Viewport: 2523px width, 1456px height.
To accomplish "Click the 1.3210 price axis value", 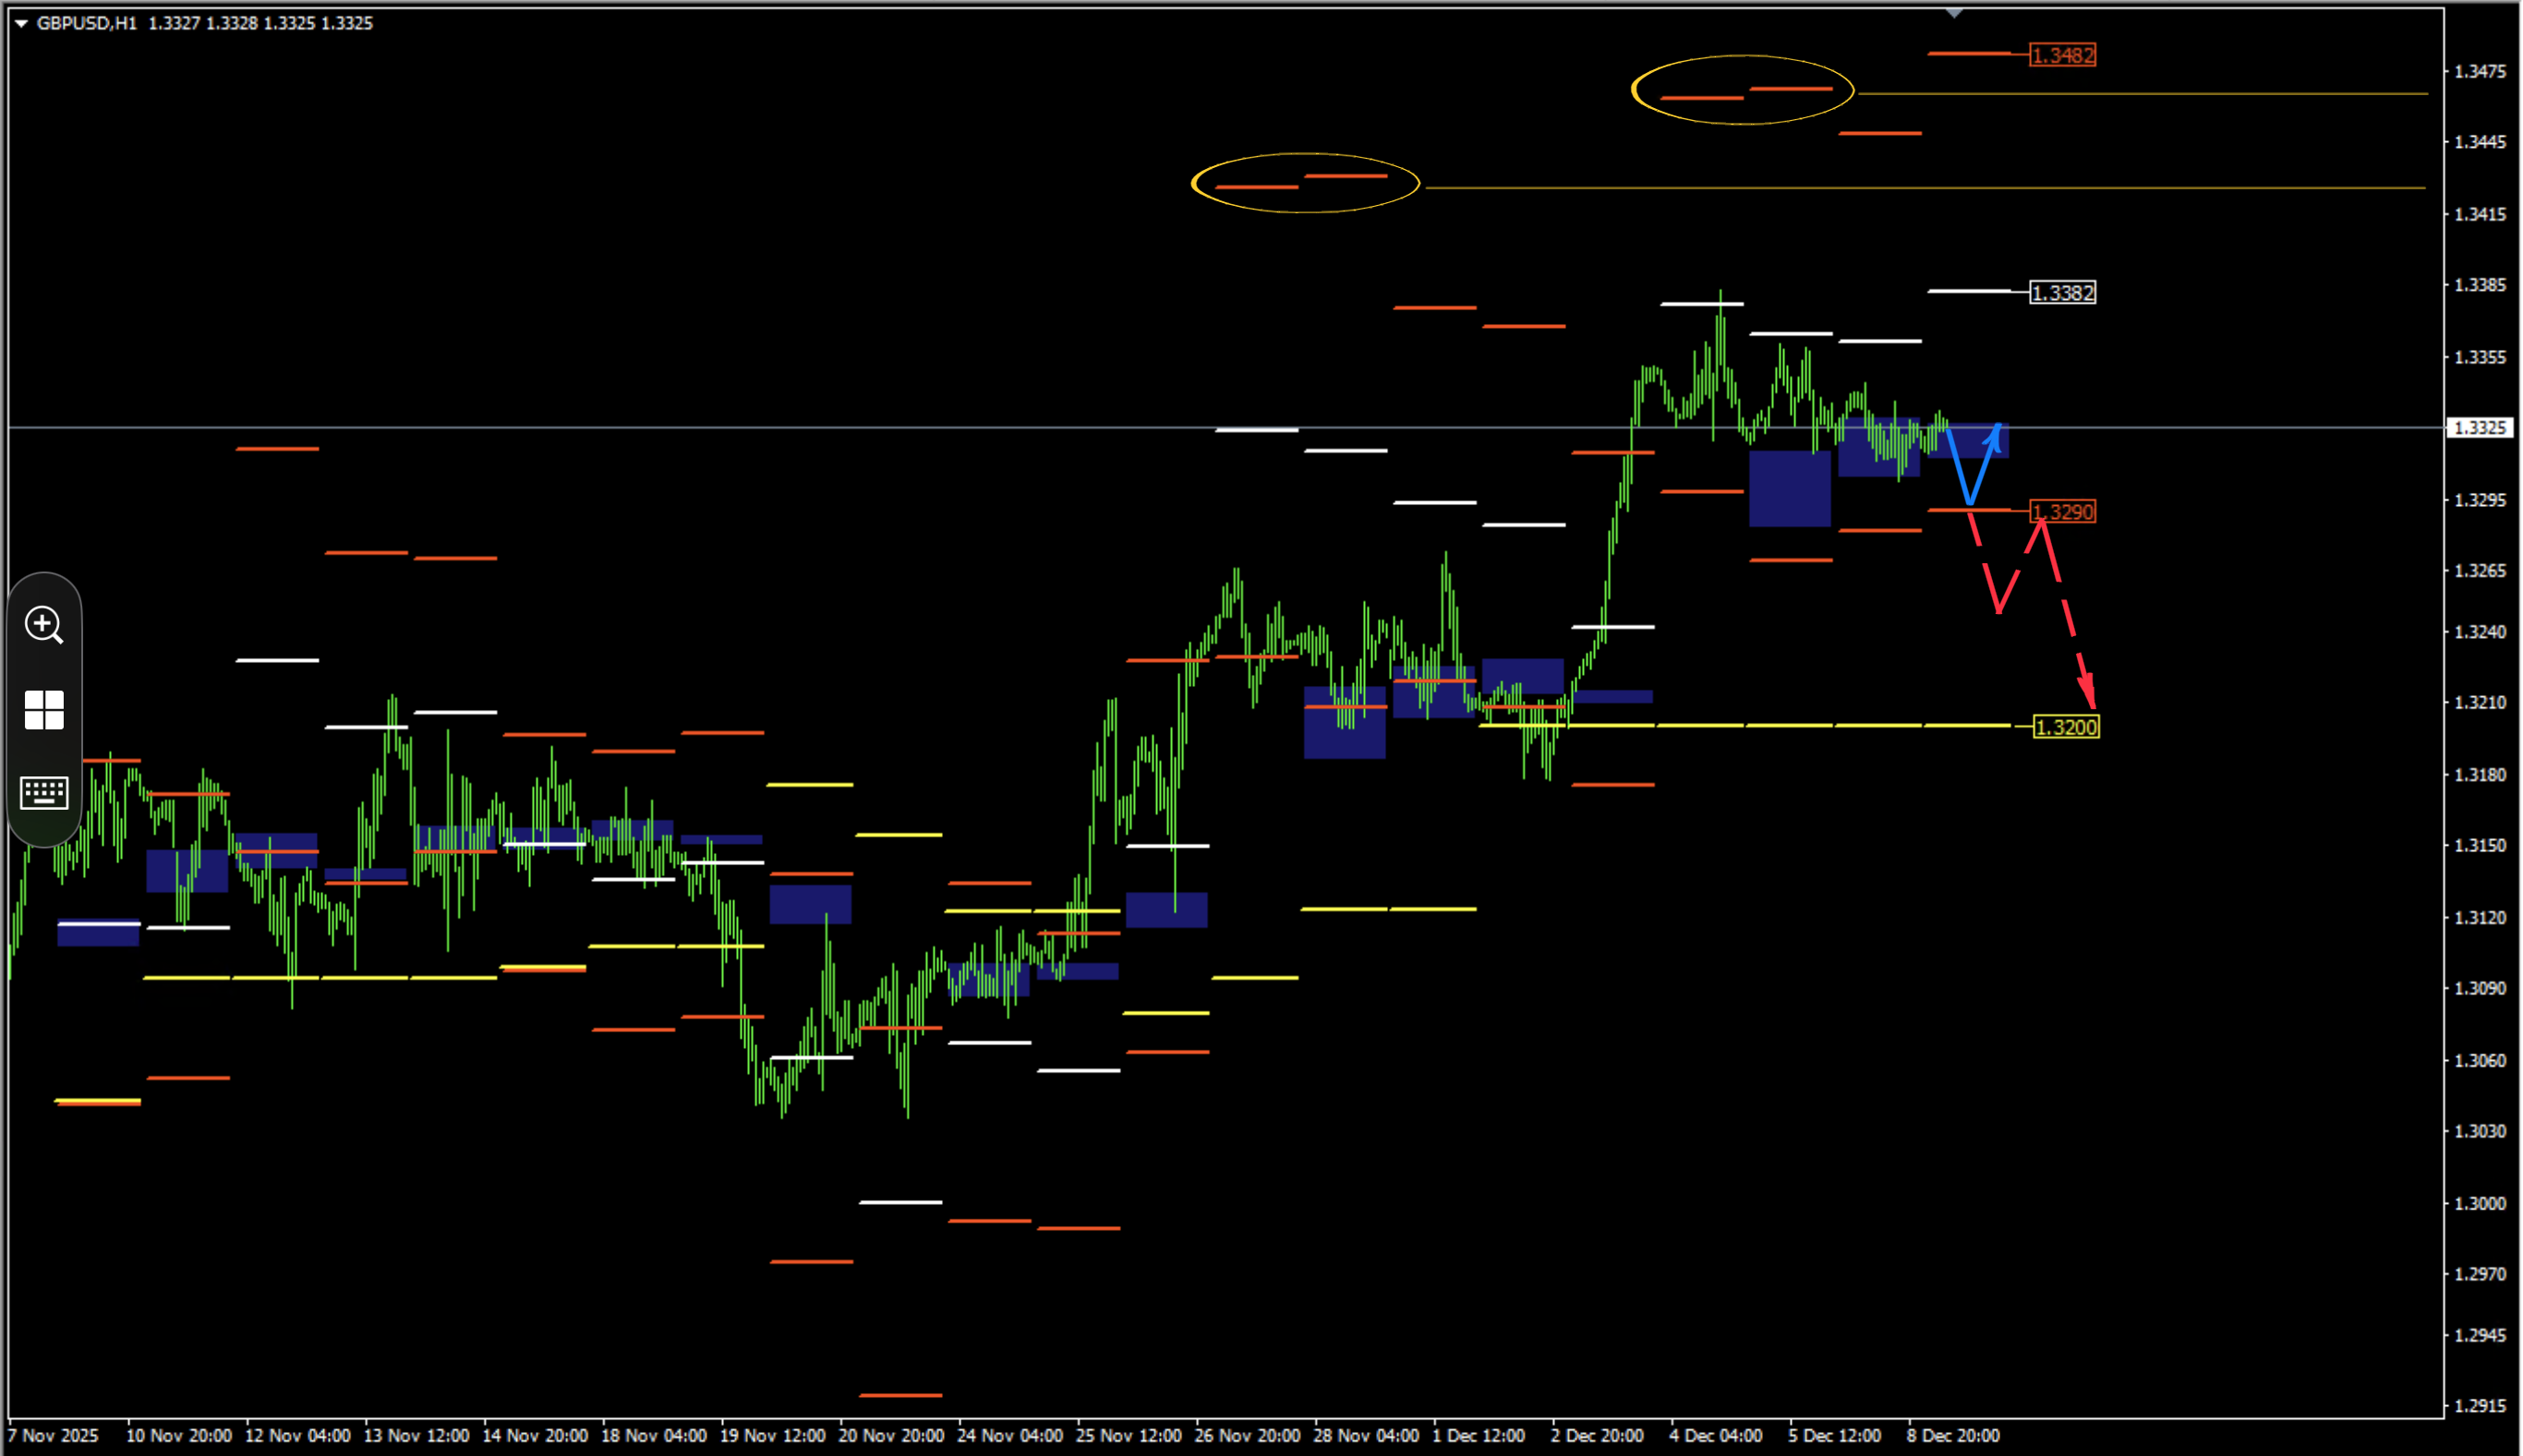I will pyautogui.click(x=2481, y=702).
